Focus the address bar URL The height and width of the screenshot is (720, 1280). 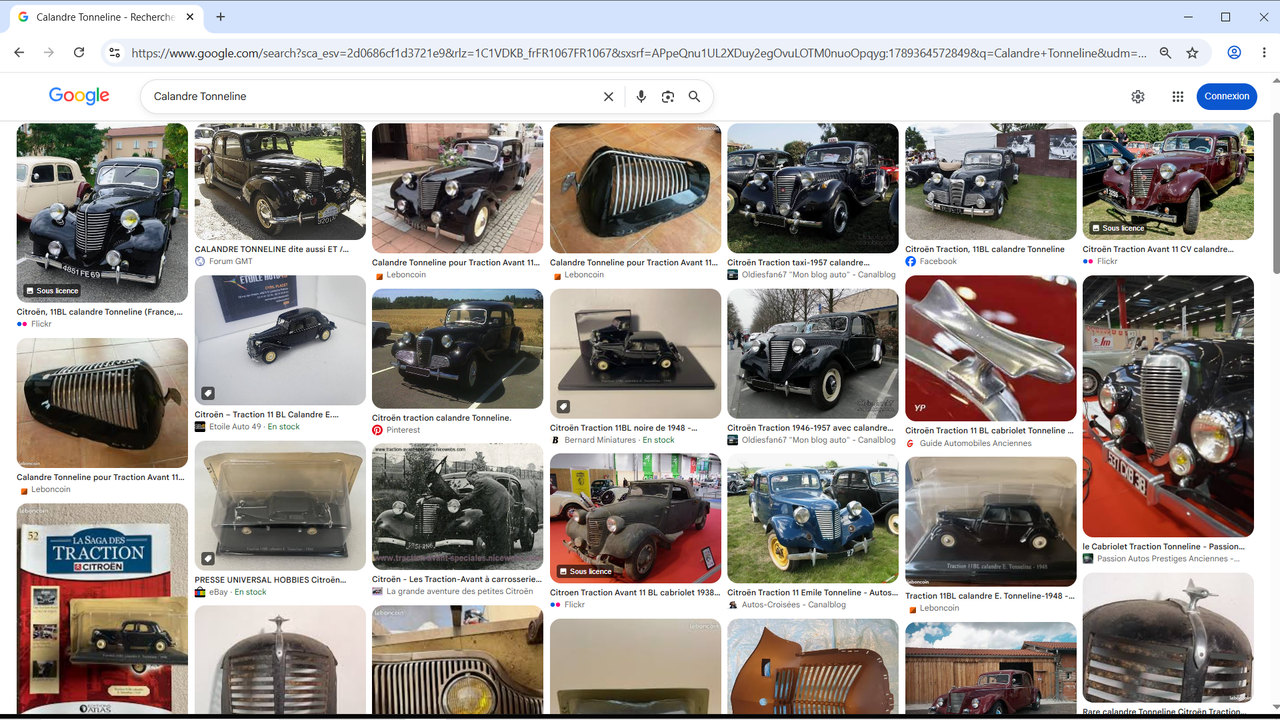point(639,53)
